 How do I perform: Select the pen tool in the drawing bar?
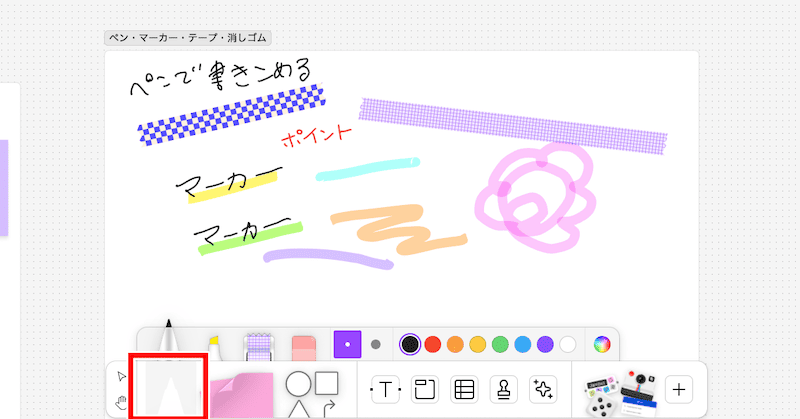pos(168,340)
